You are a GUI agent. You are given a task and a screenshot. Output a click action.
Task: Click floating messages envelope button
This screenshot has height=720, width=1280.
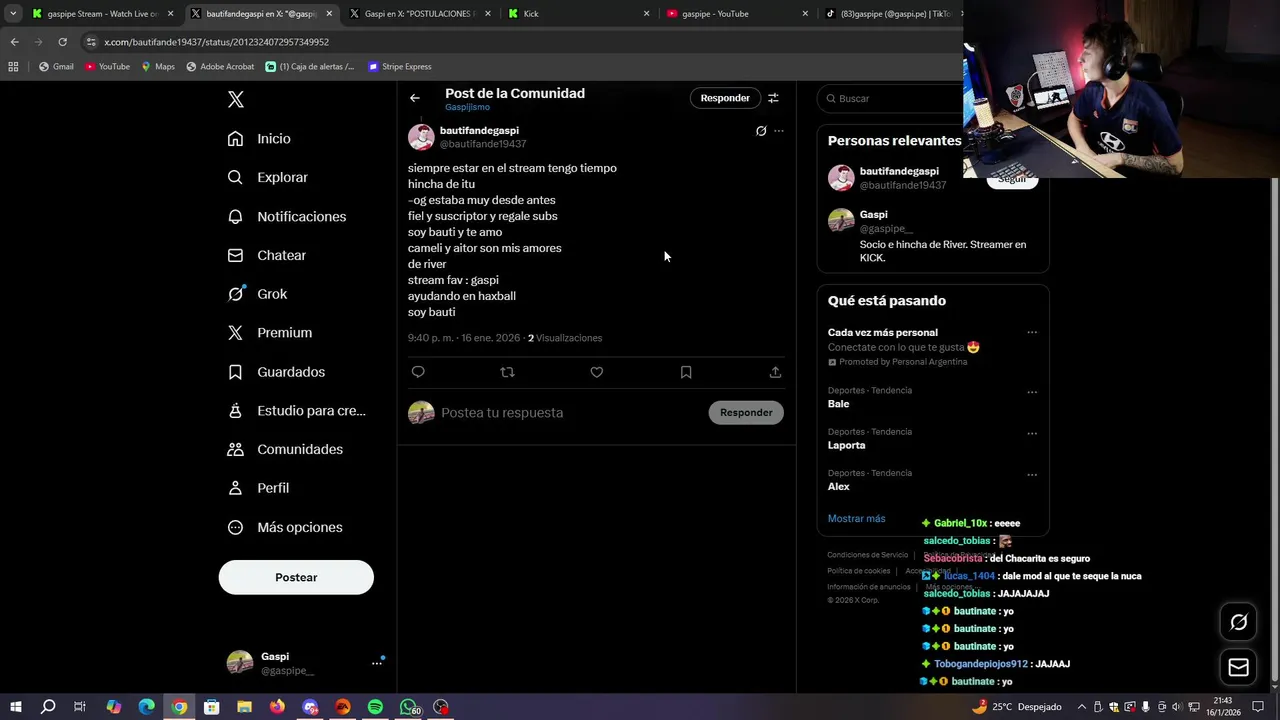(1238, 667)
